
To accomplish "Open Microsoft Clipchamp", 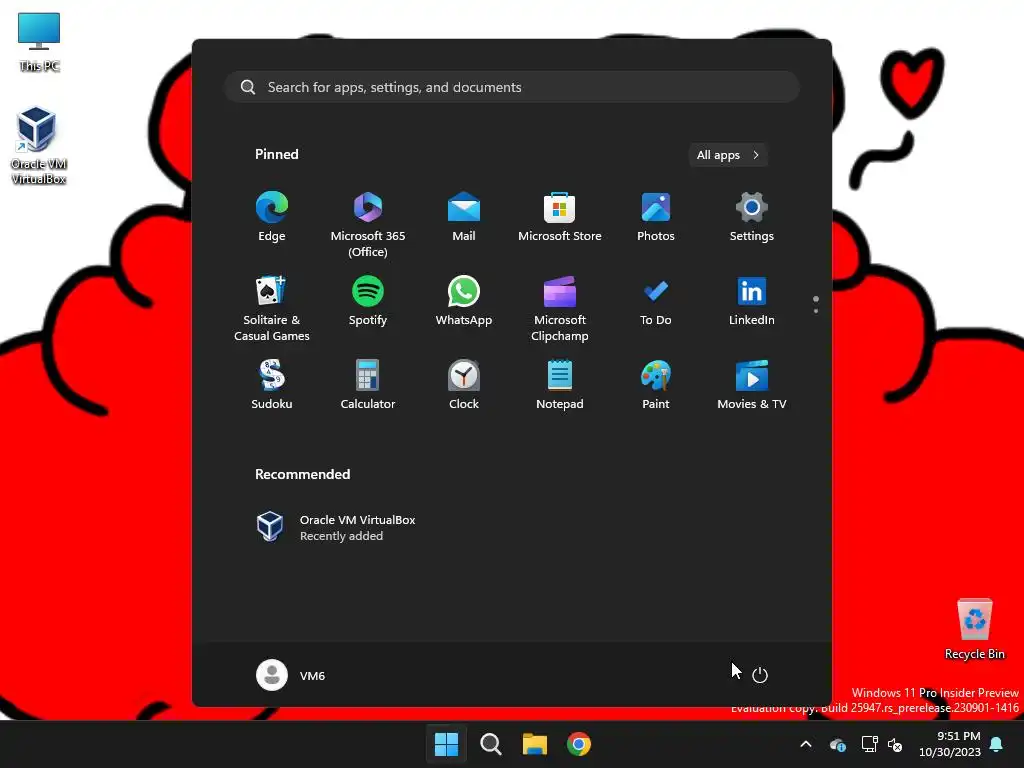I will point(560,308).
